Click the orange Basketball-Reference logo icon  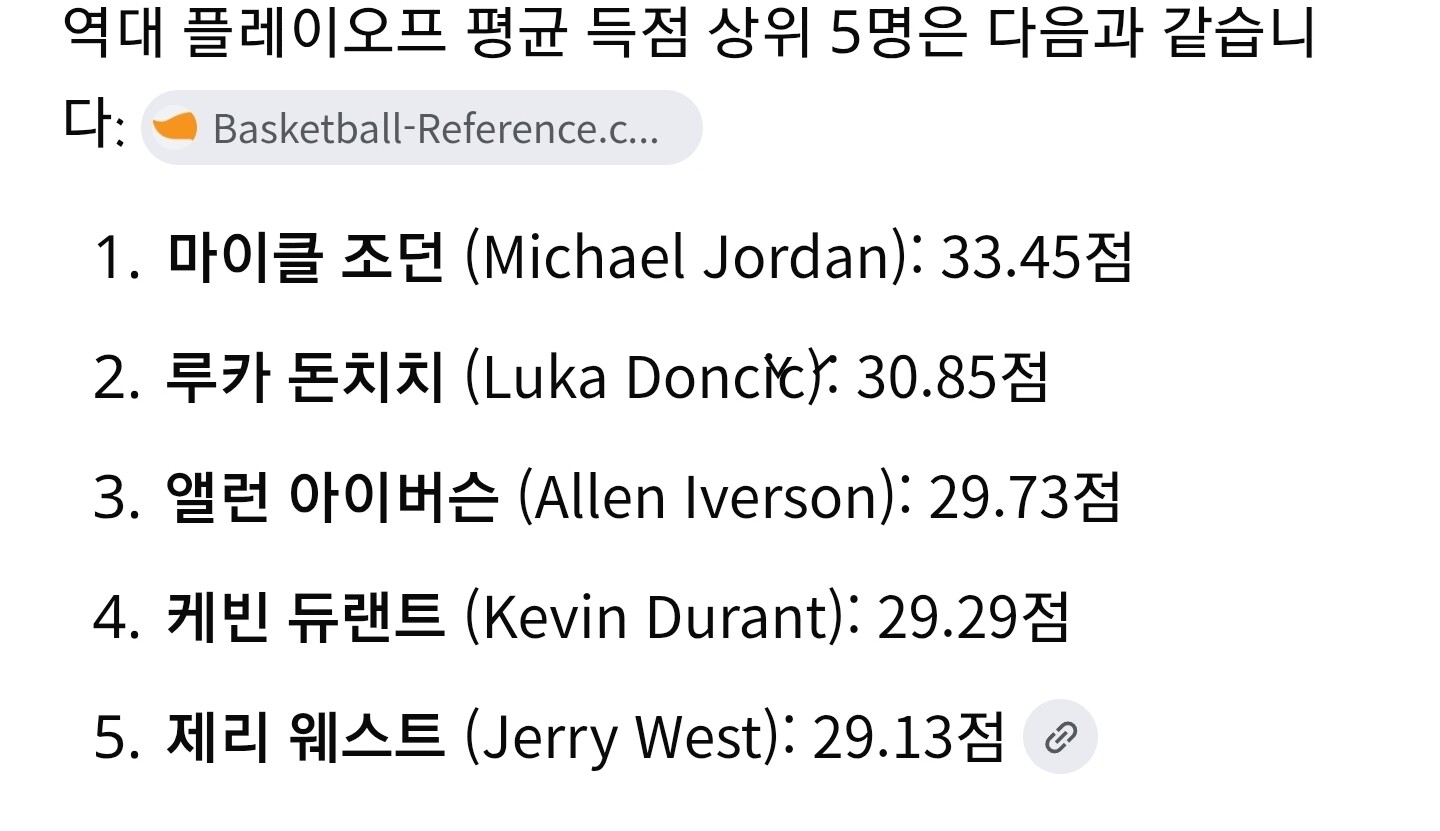(175, 128)
